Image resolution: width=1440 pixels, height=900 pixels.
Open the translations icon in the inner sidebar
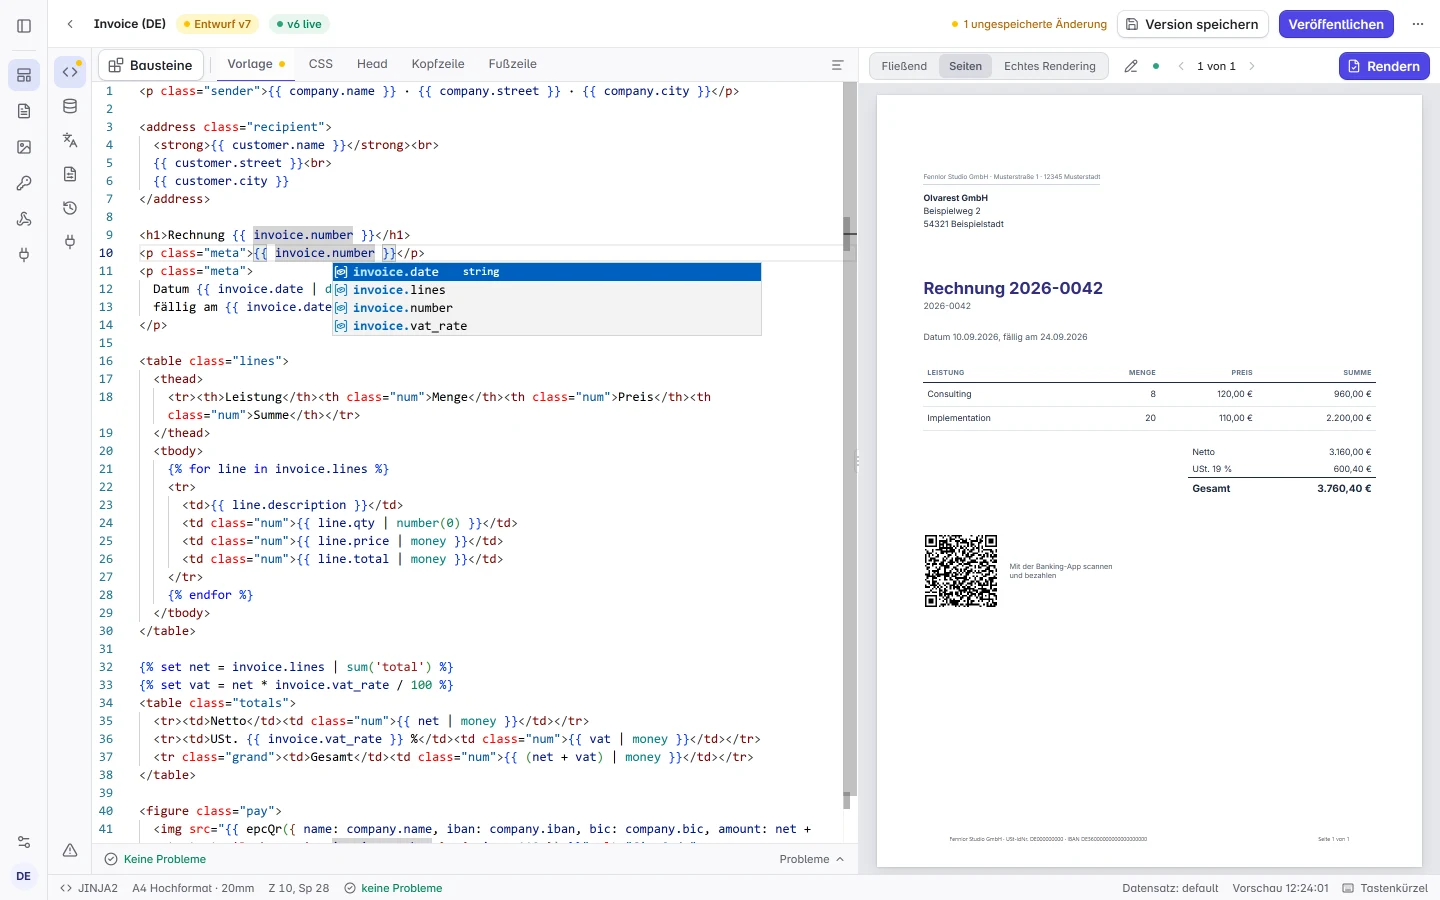click(x=70, y=140)
